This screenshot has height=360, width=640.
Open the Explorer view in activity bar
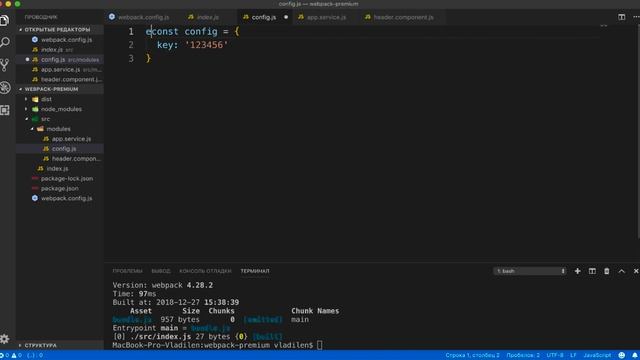[x=5, y=20]
